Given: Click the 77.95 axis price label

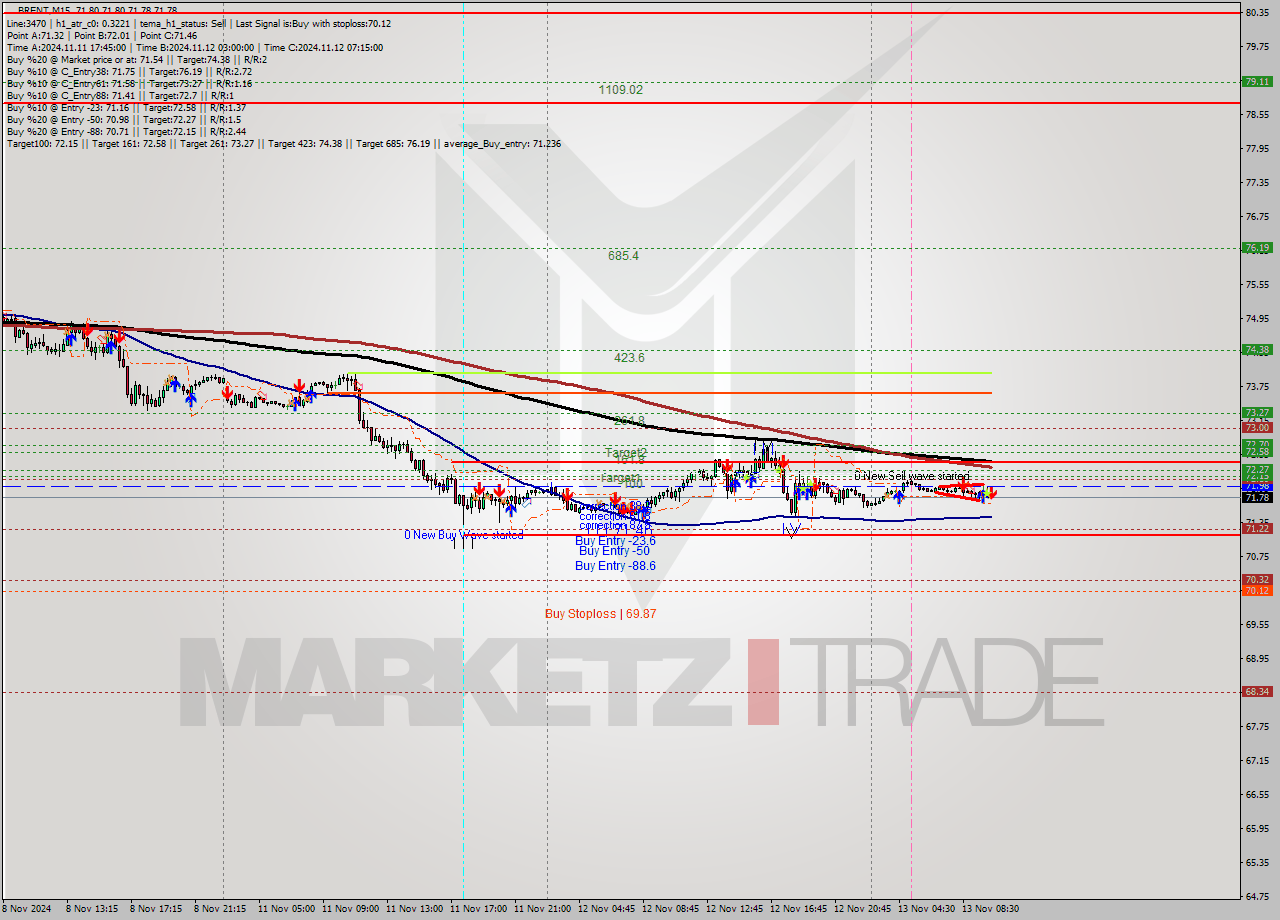Looking at the screenshot, I should pyautogui.click(x=1257, y=149).
